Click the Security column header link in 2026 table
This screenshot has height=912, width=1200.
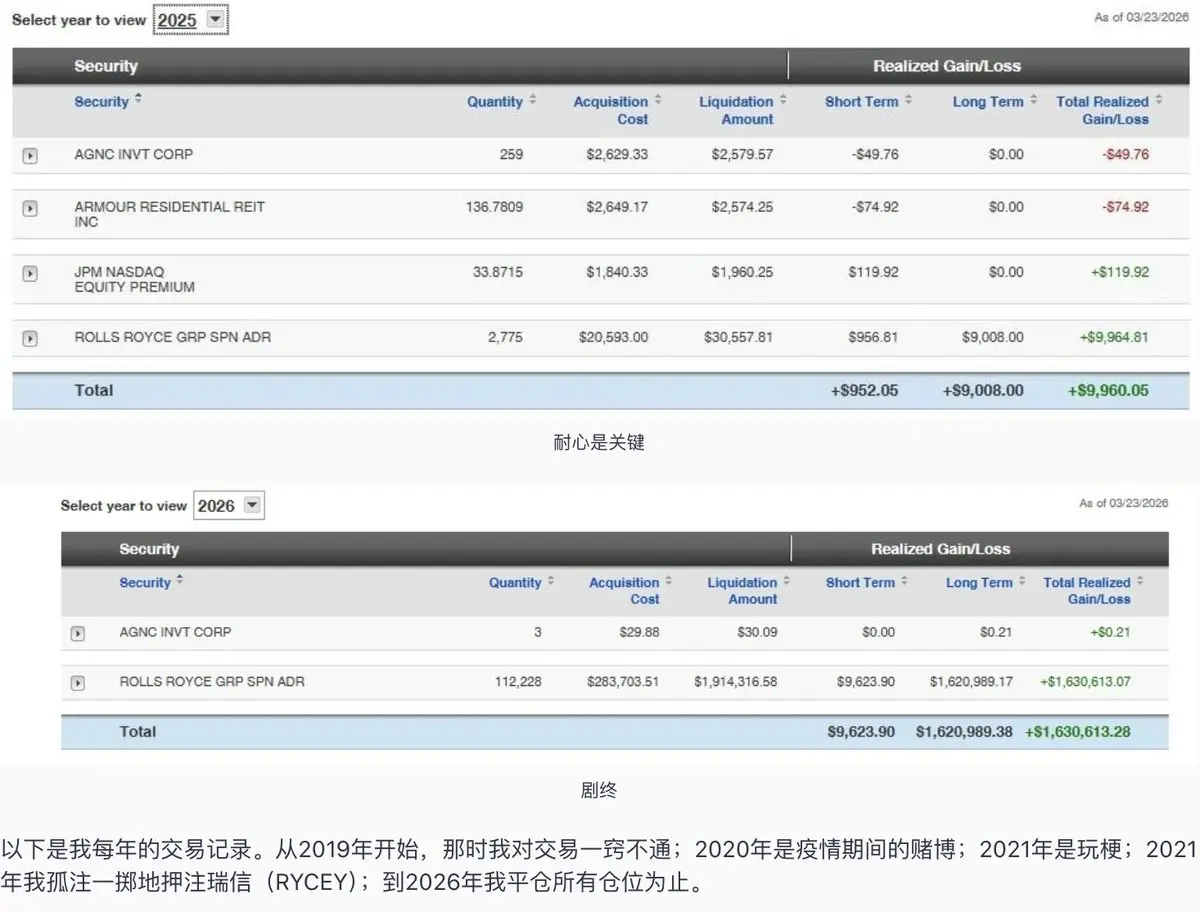click(x=145, y=582)
